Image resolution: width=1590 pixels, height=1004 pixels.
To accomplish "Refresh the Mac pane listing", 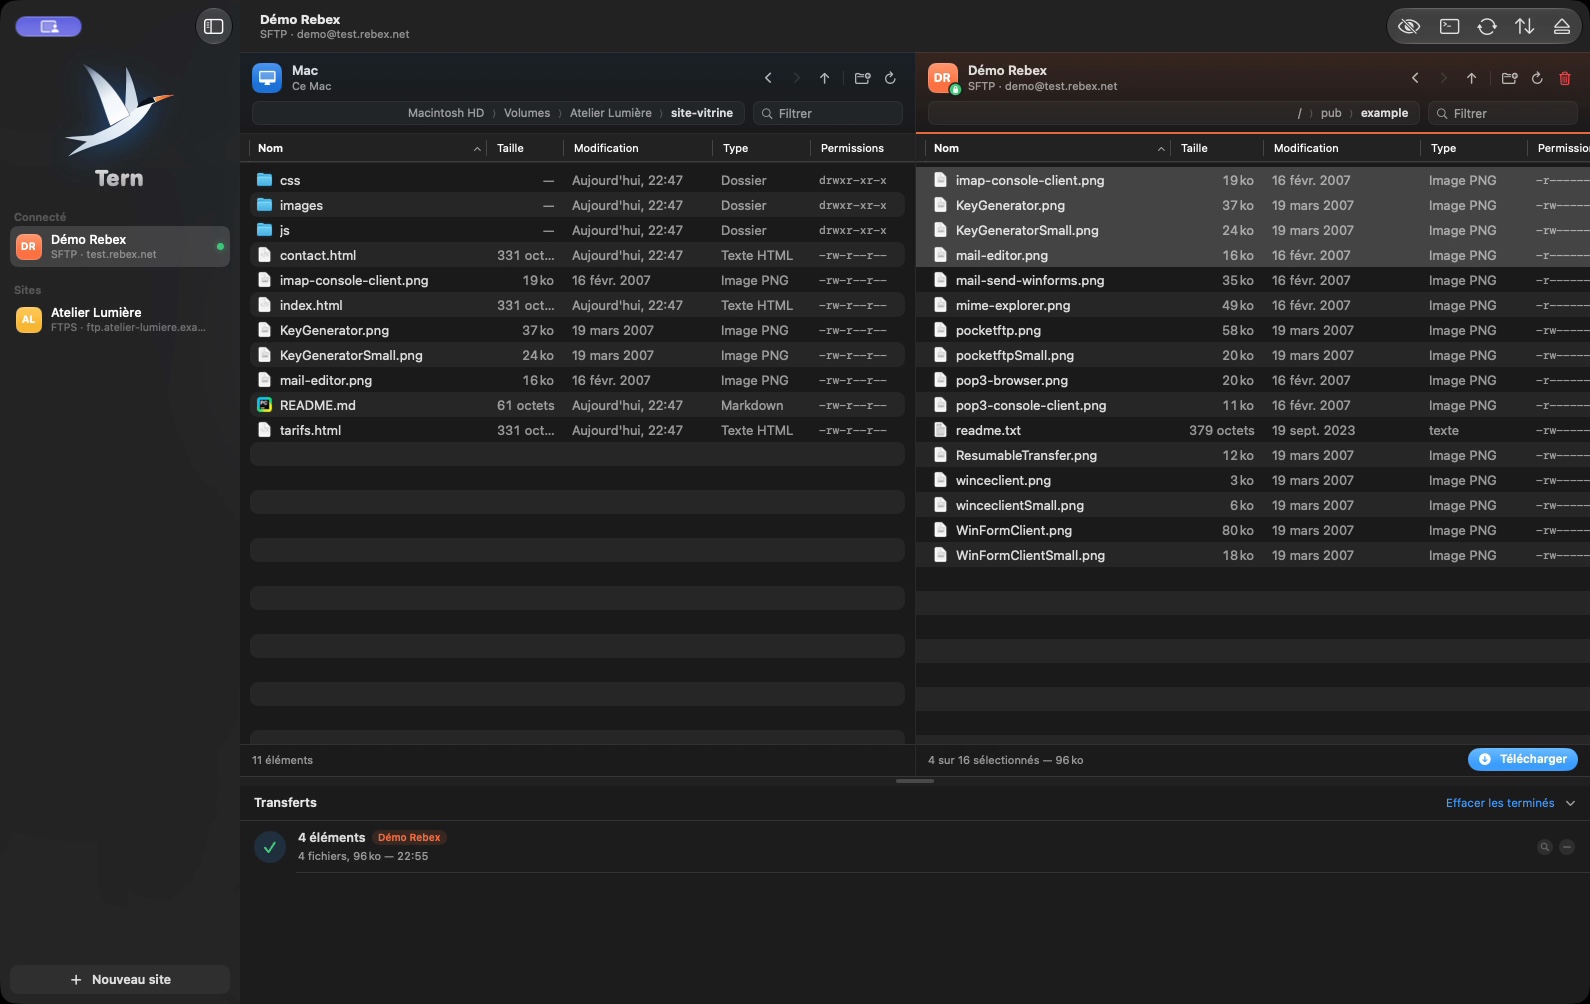I will coord(890,78).
